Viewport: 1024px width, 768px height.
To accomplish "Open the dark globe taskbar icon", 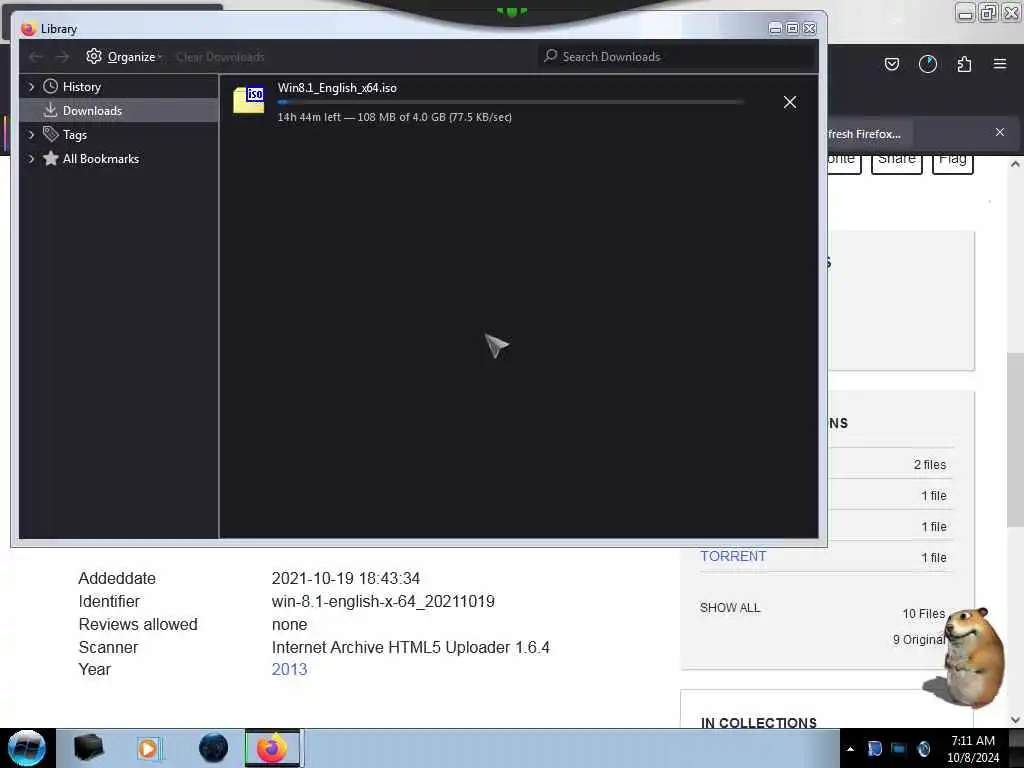I will point(214,748).
